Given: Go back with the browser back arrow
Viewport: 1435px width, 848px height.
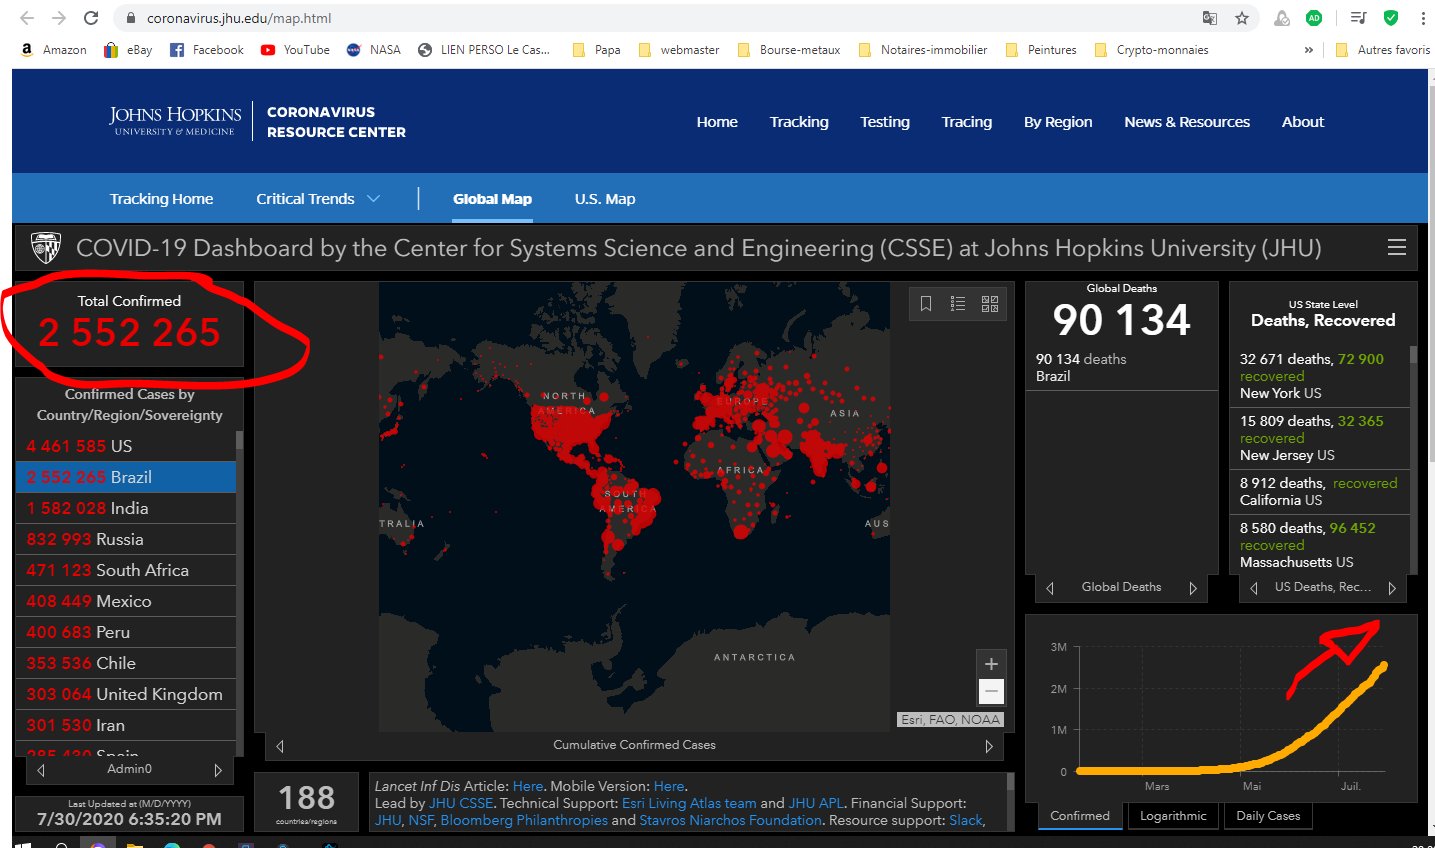Looking at the screenshot, I should [27, 18].
